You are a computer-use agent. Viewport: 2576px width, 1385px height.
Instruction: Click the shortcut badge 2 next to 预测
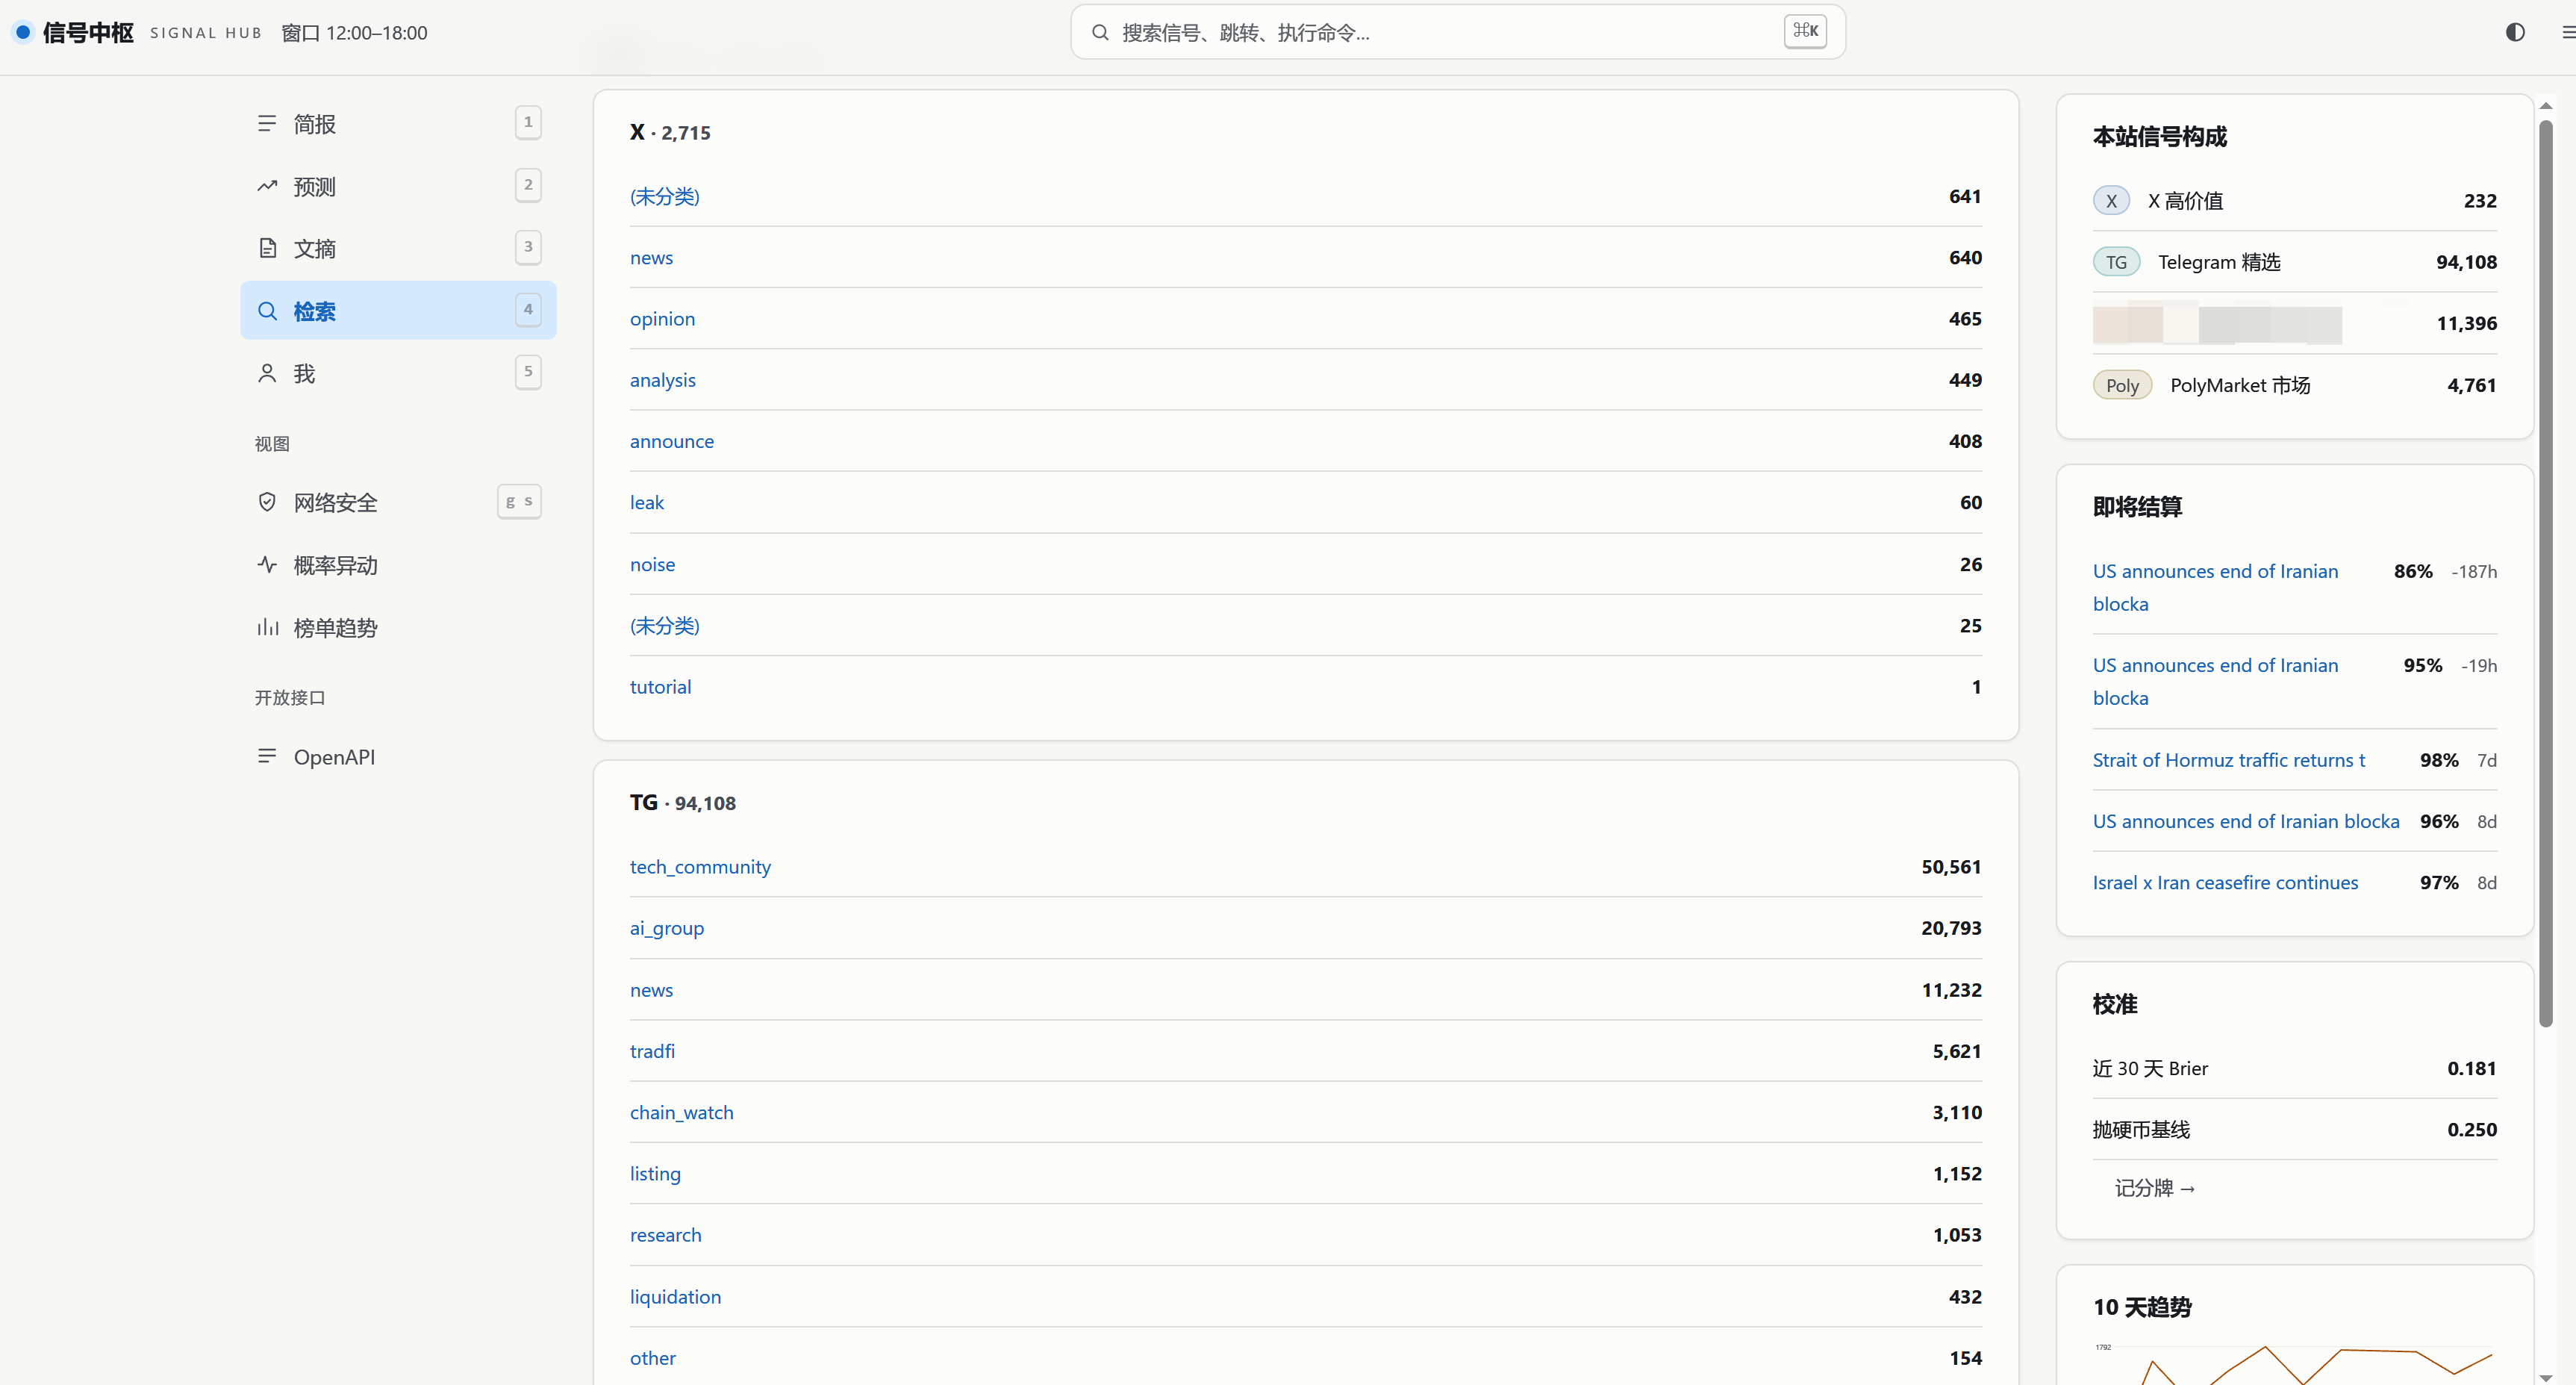528,185
